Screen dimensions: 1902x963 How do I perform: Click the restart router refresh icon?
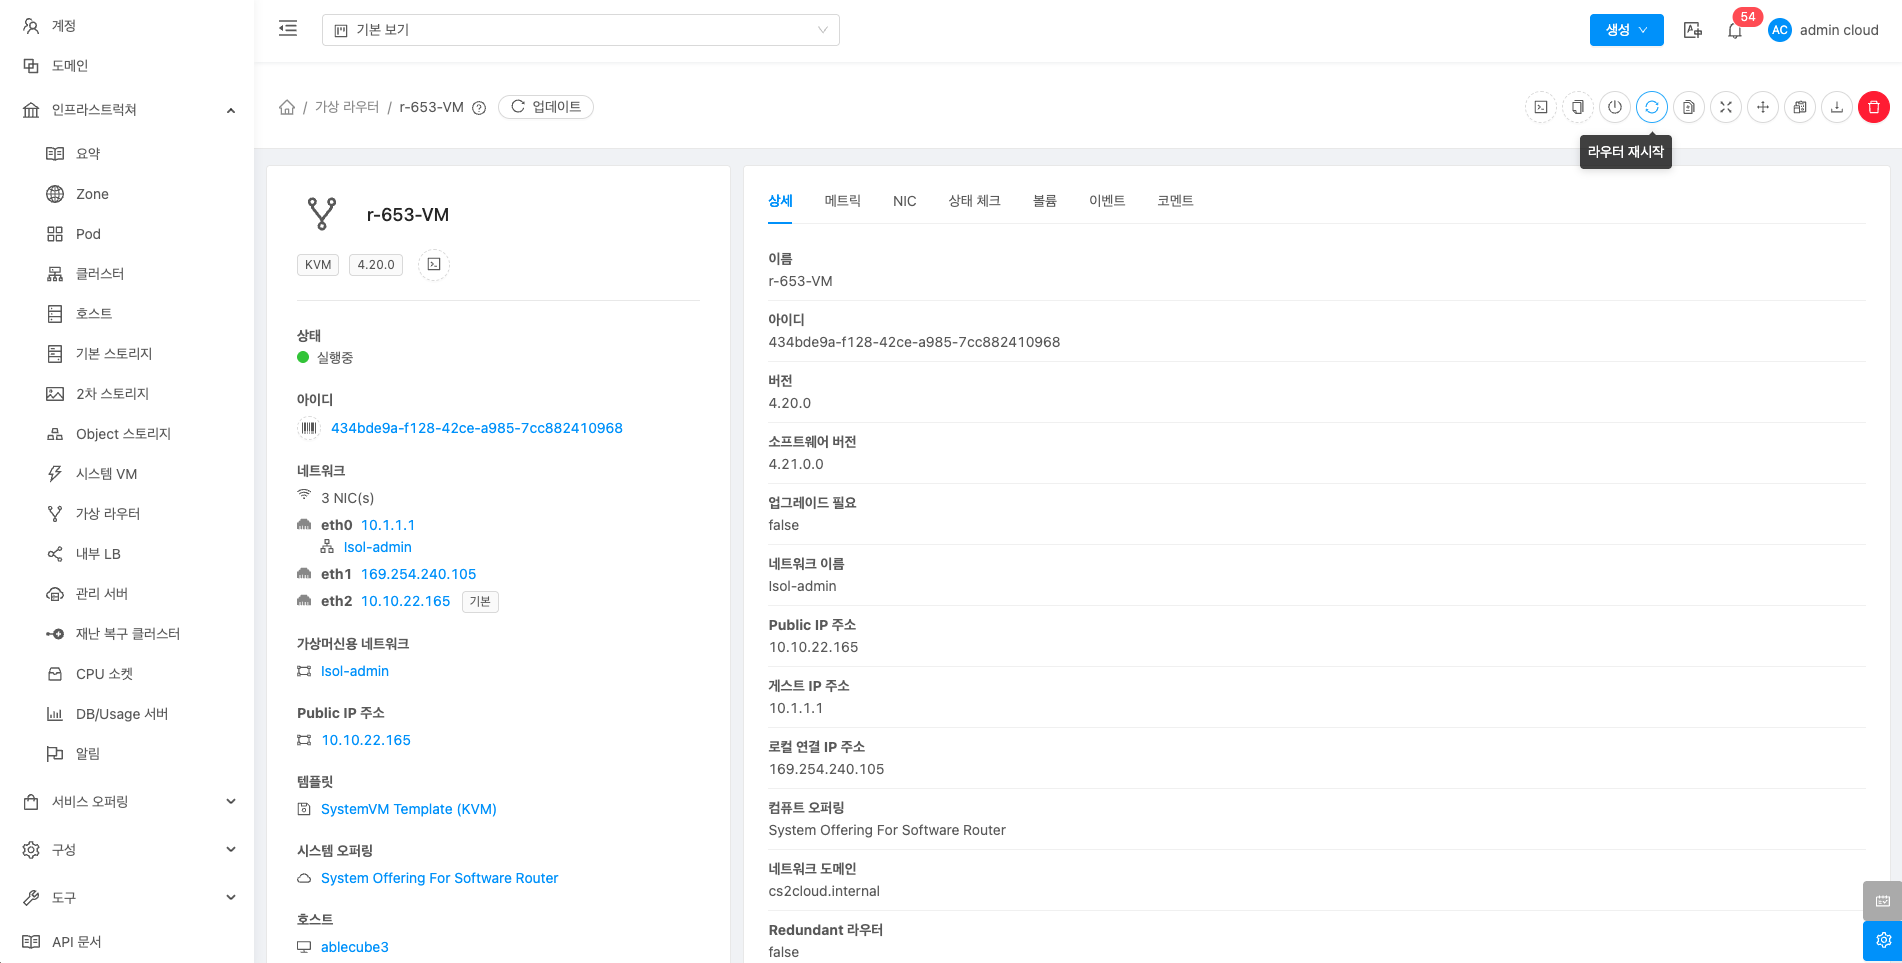pyautogui.click(x=1651, y=107)
